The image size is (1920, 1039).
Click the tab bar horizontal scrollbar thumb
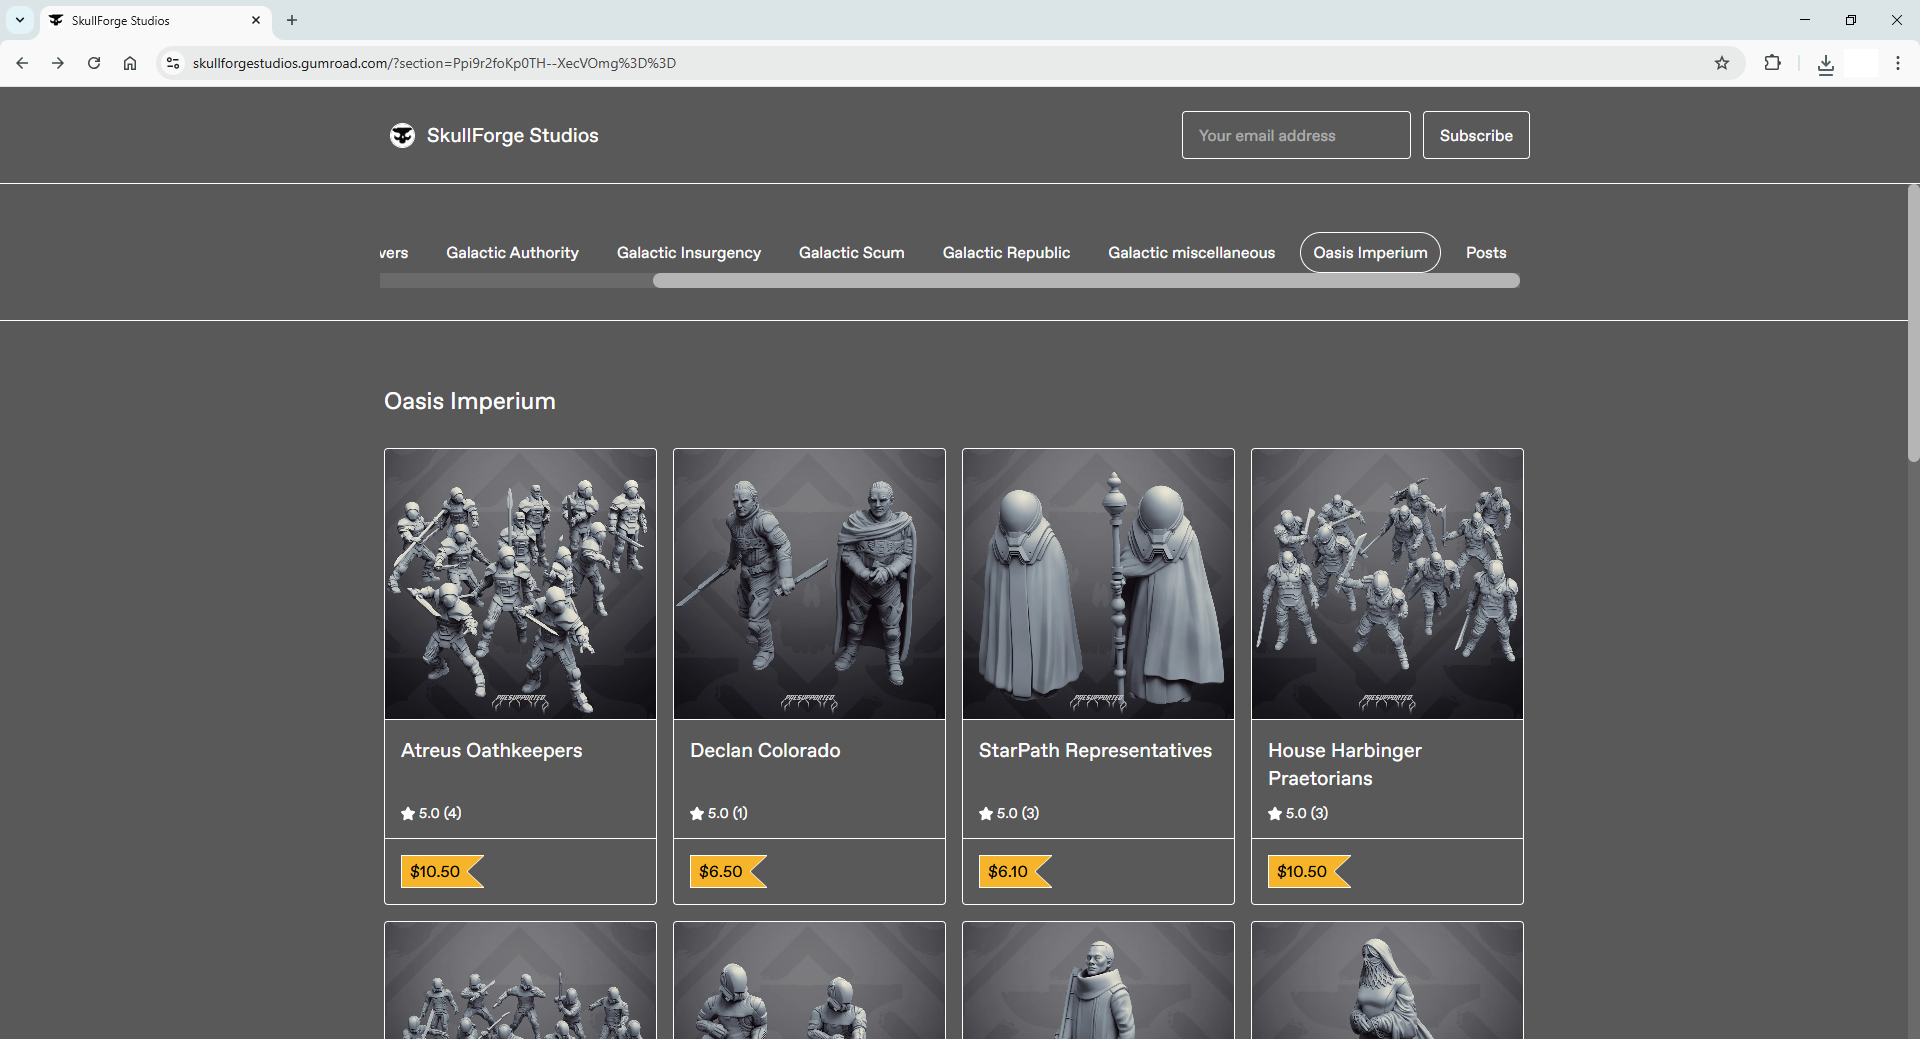pyautogui.click(x=1086, y=281)
